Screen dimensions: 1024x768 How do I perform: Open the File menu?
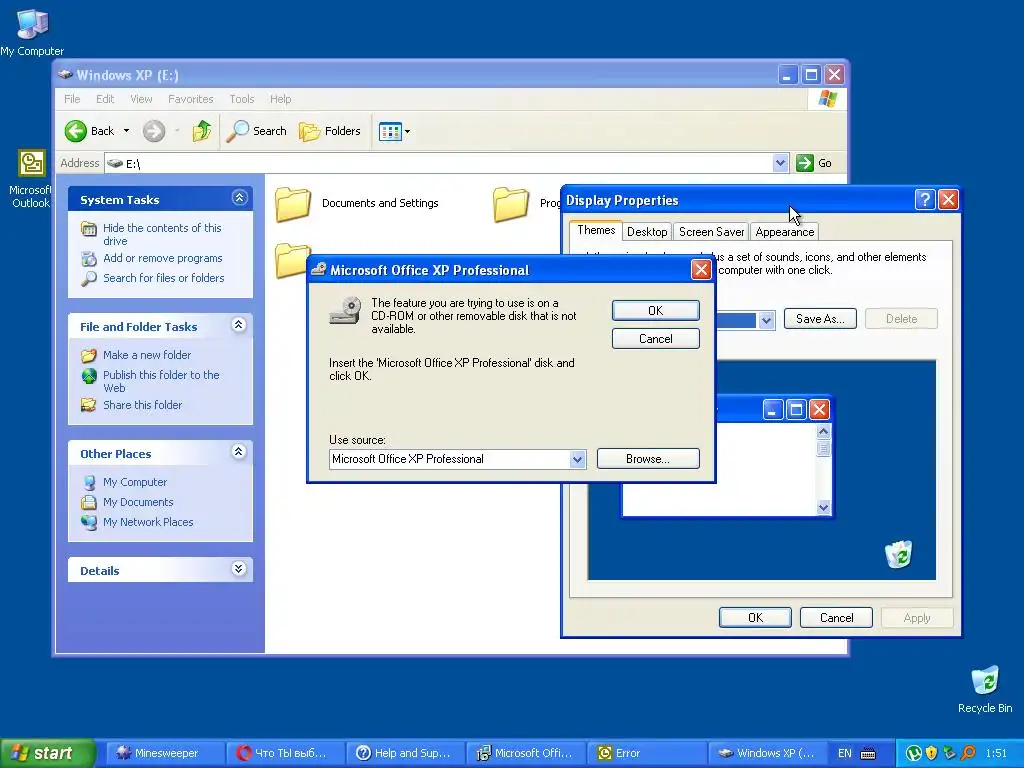coord(72,99)
